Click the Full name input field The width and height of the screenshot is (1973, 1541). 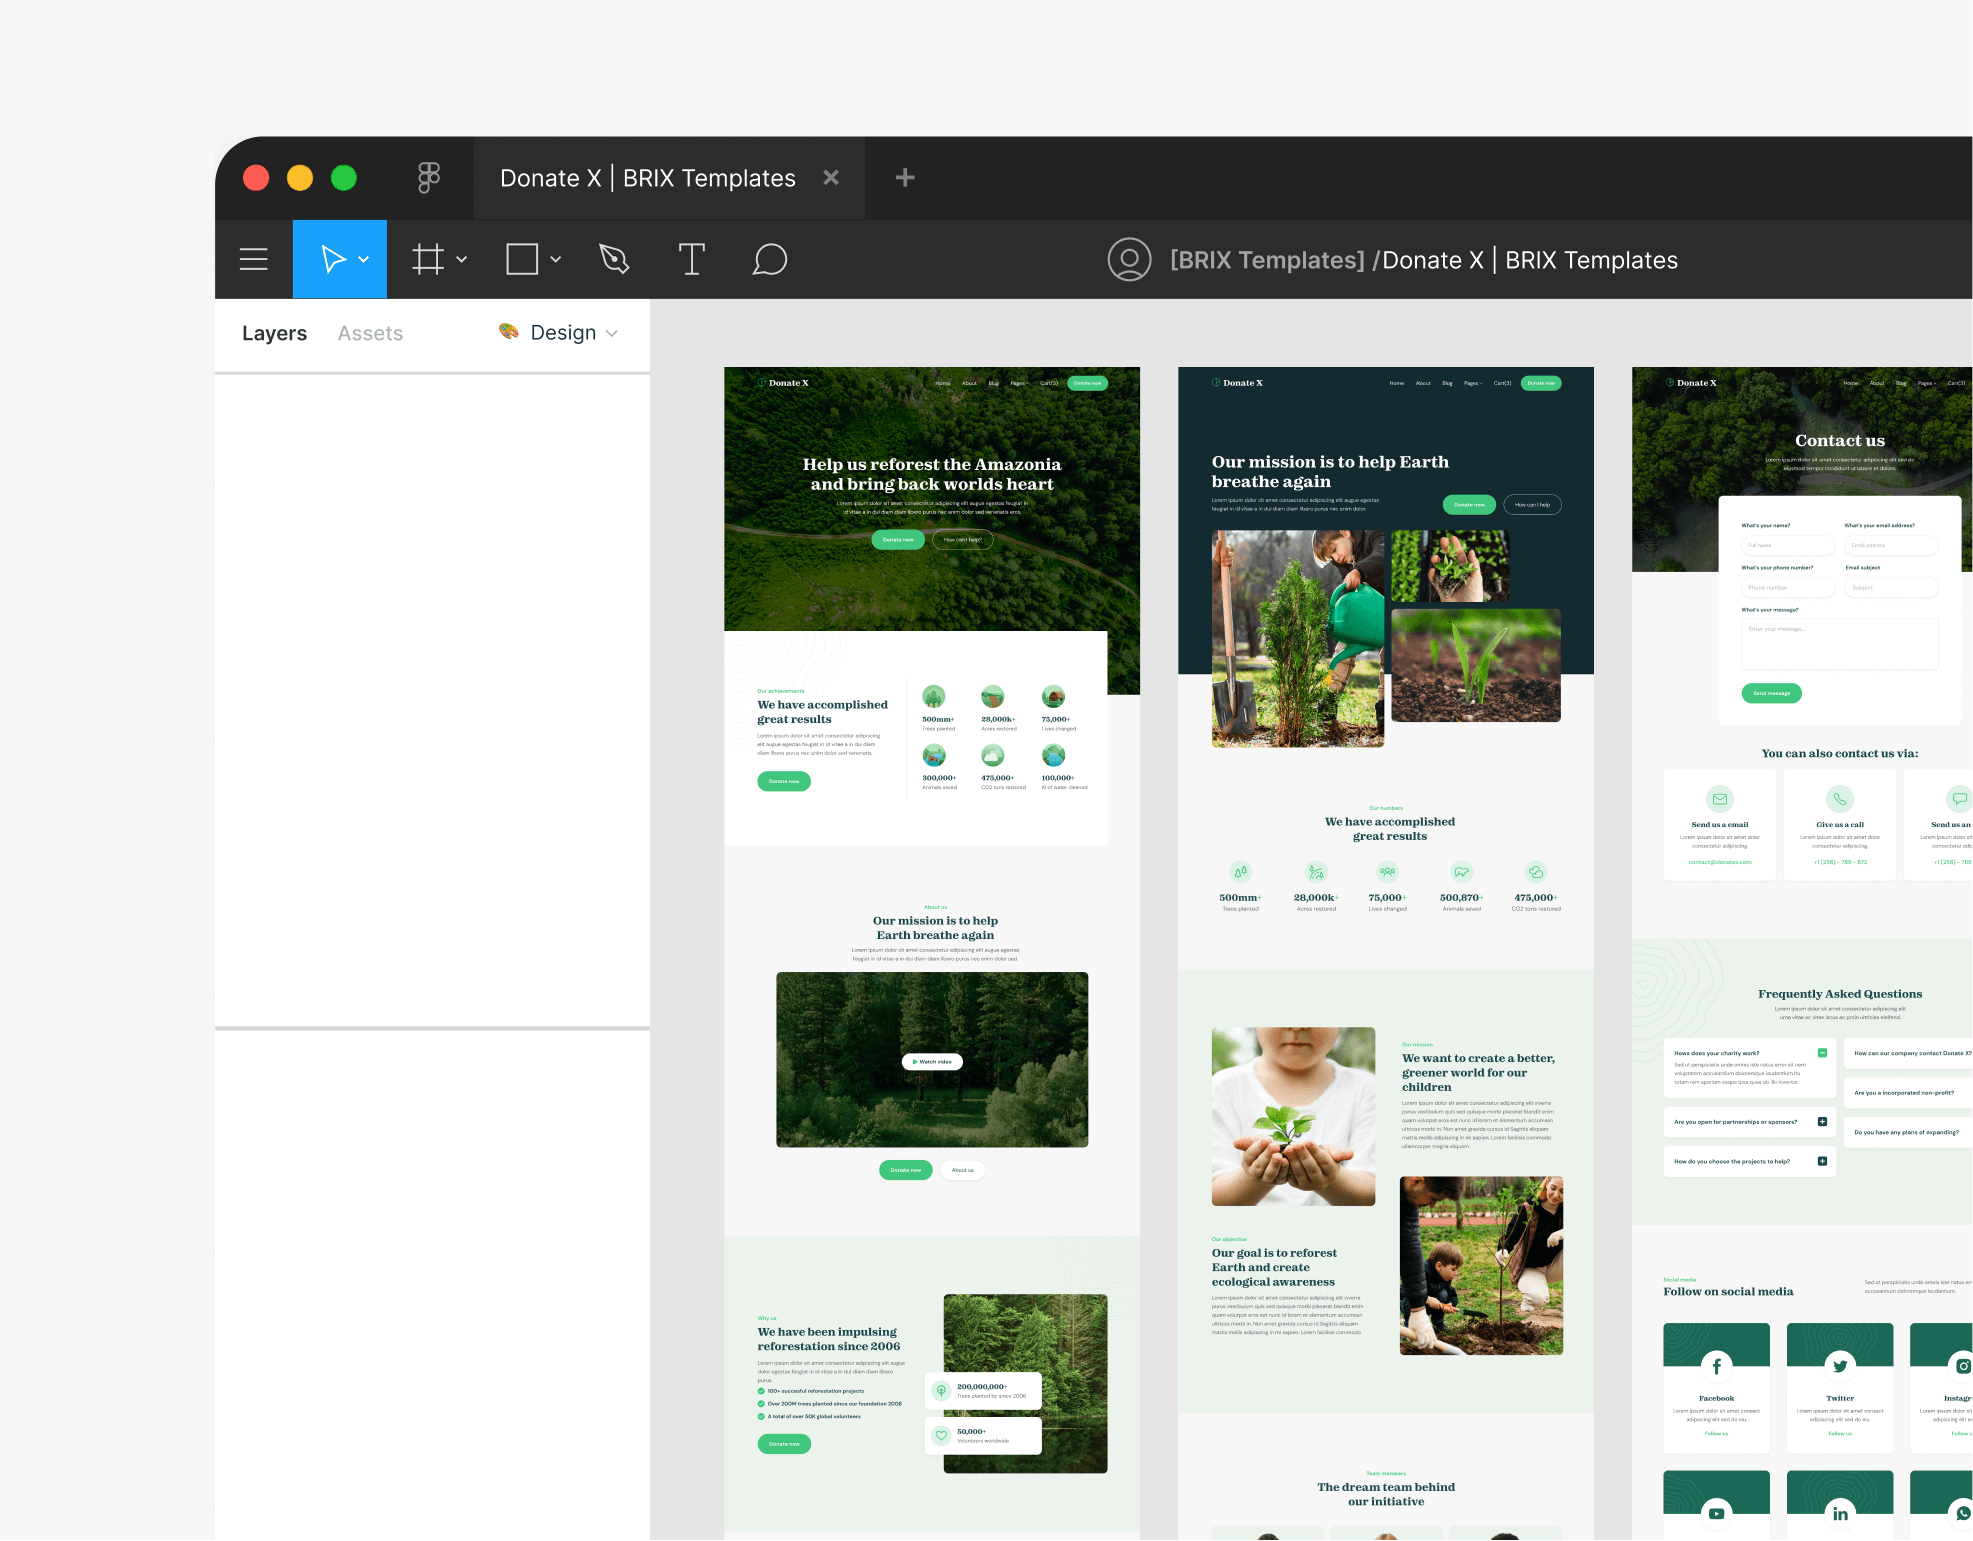point(1788,546)
